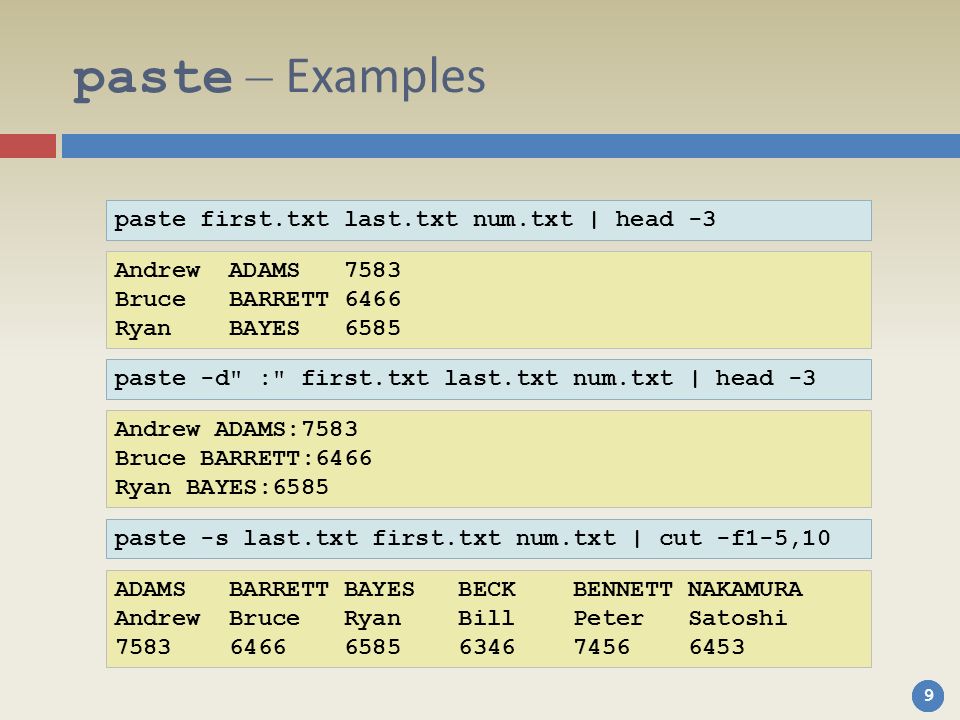Click 'head -3' in the first command
The width and height of the screenshot is (960, 720).
[x=665, y=219]
